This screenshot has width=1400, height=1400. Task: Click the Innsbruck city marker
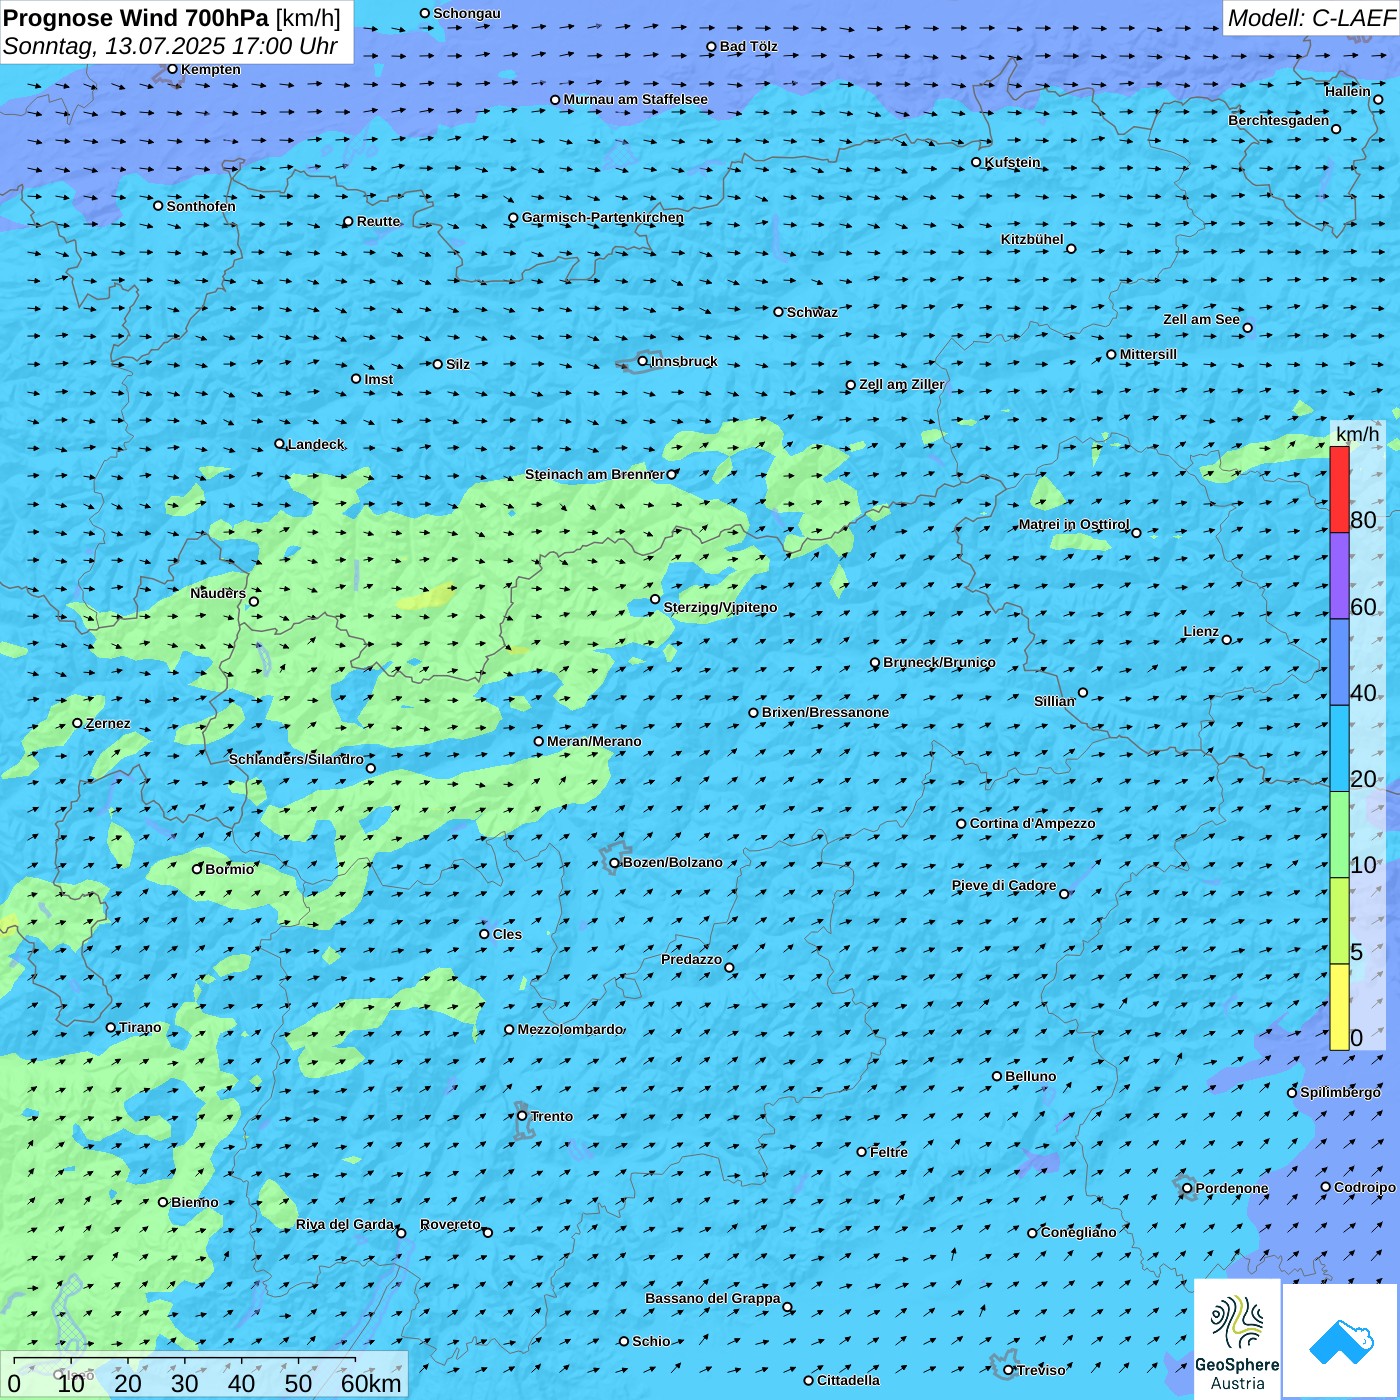click(x=643, y=361)
